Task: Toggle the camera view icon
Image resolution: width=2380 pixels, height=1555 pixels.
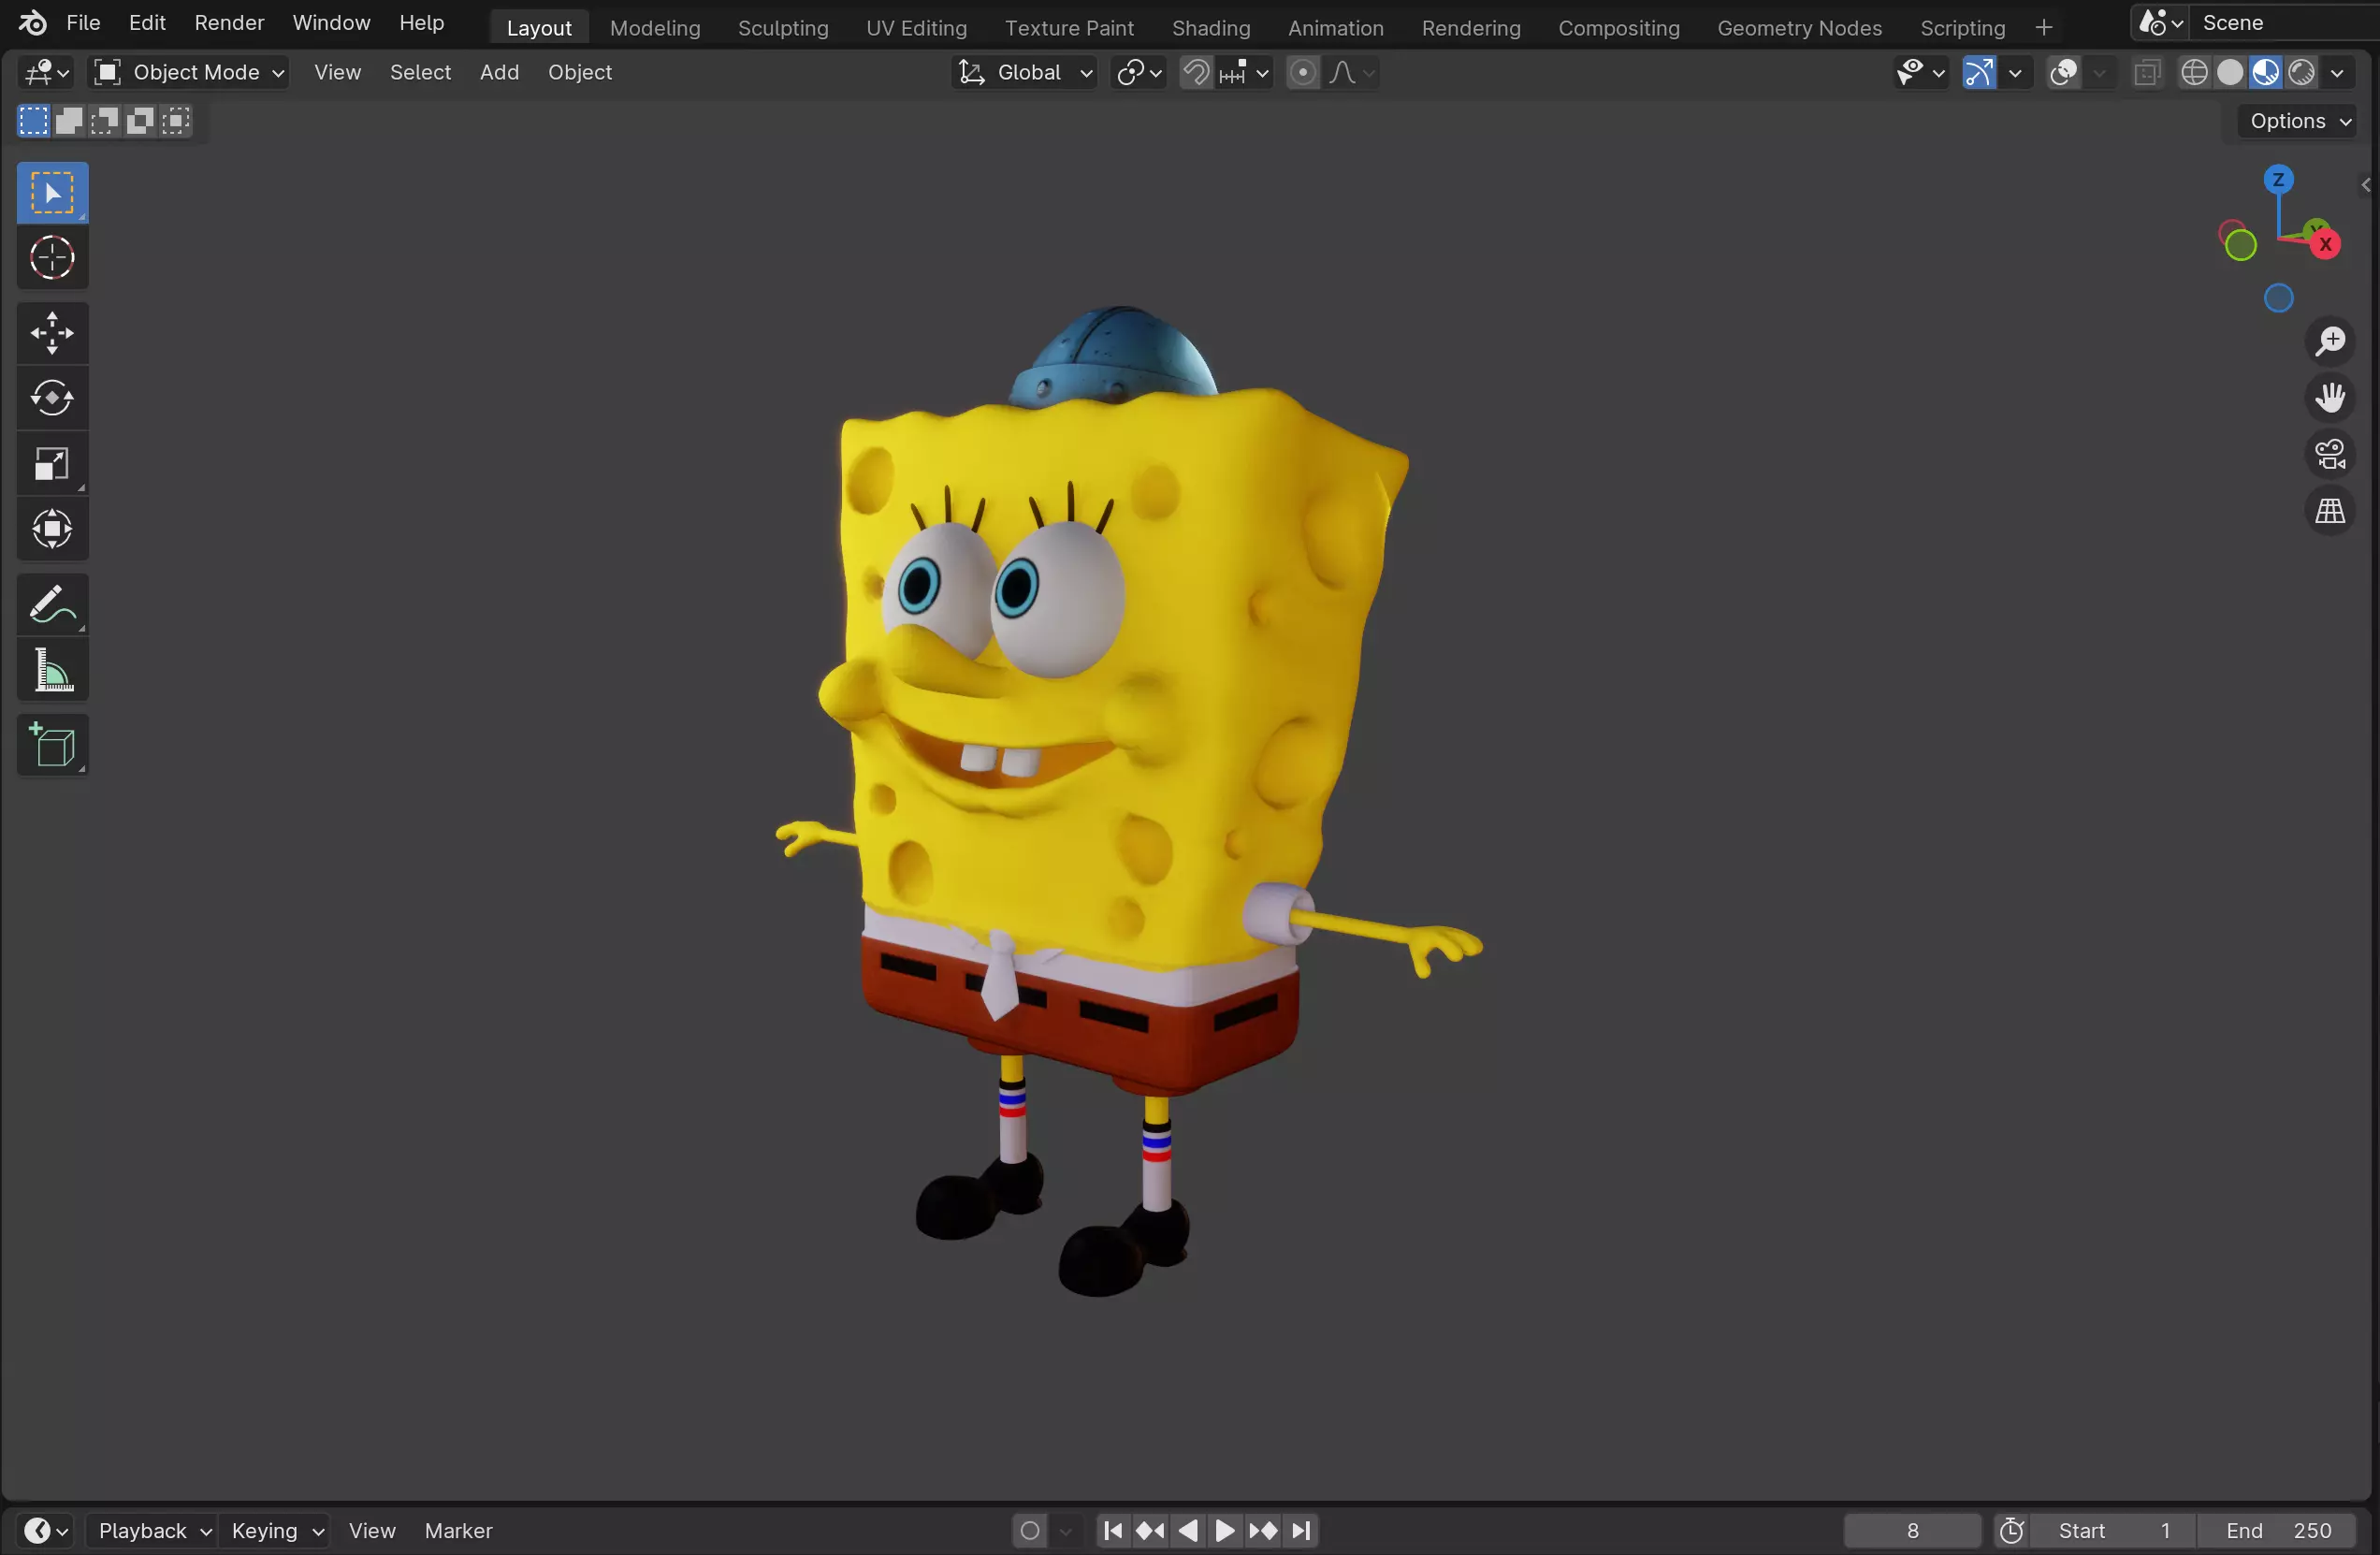Action: [2330, 454]
